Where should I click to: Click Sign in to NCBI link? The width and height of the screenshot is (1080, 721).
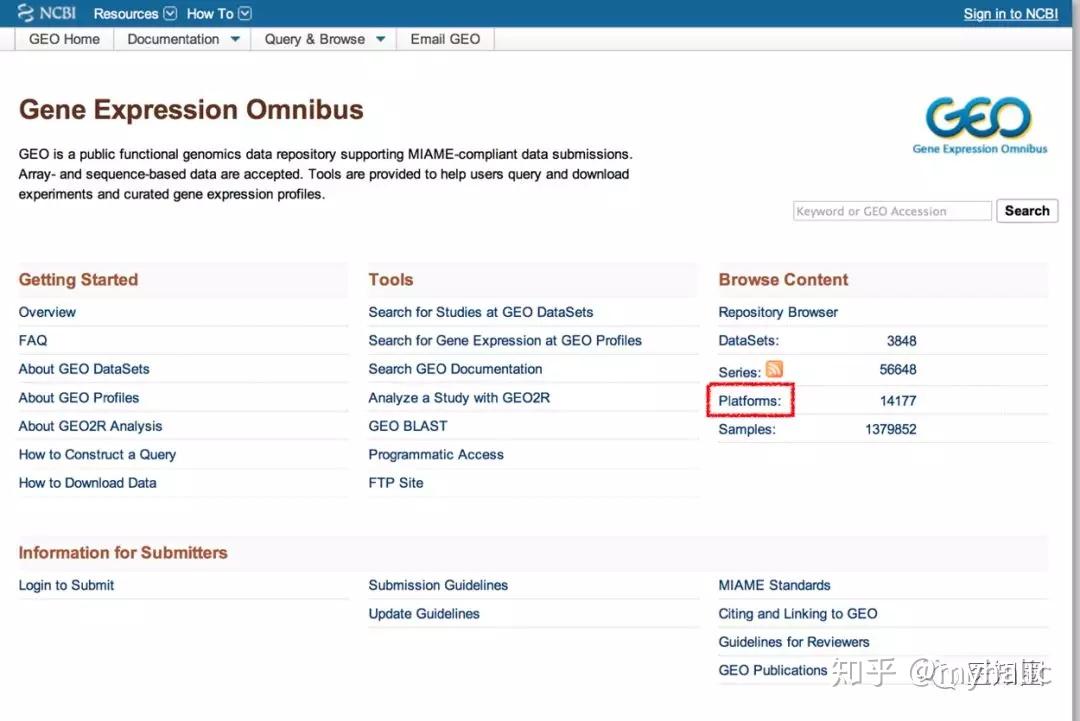tap(1010, 14)
